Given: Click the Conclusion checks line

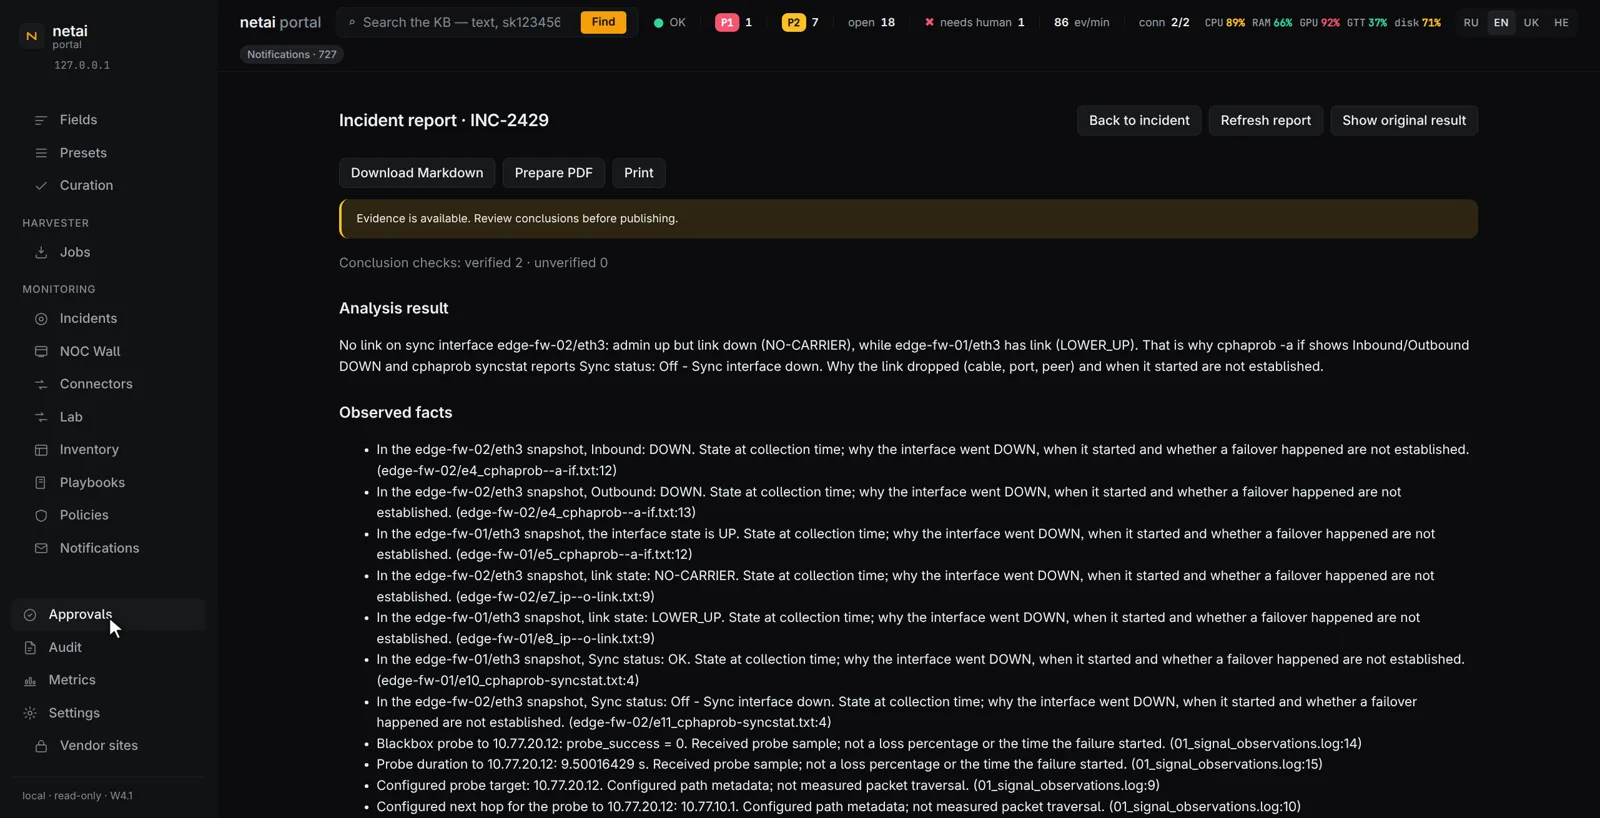Looking at the screenshot, I should [473, 263].
